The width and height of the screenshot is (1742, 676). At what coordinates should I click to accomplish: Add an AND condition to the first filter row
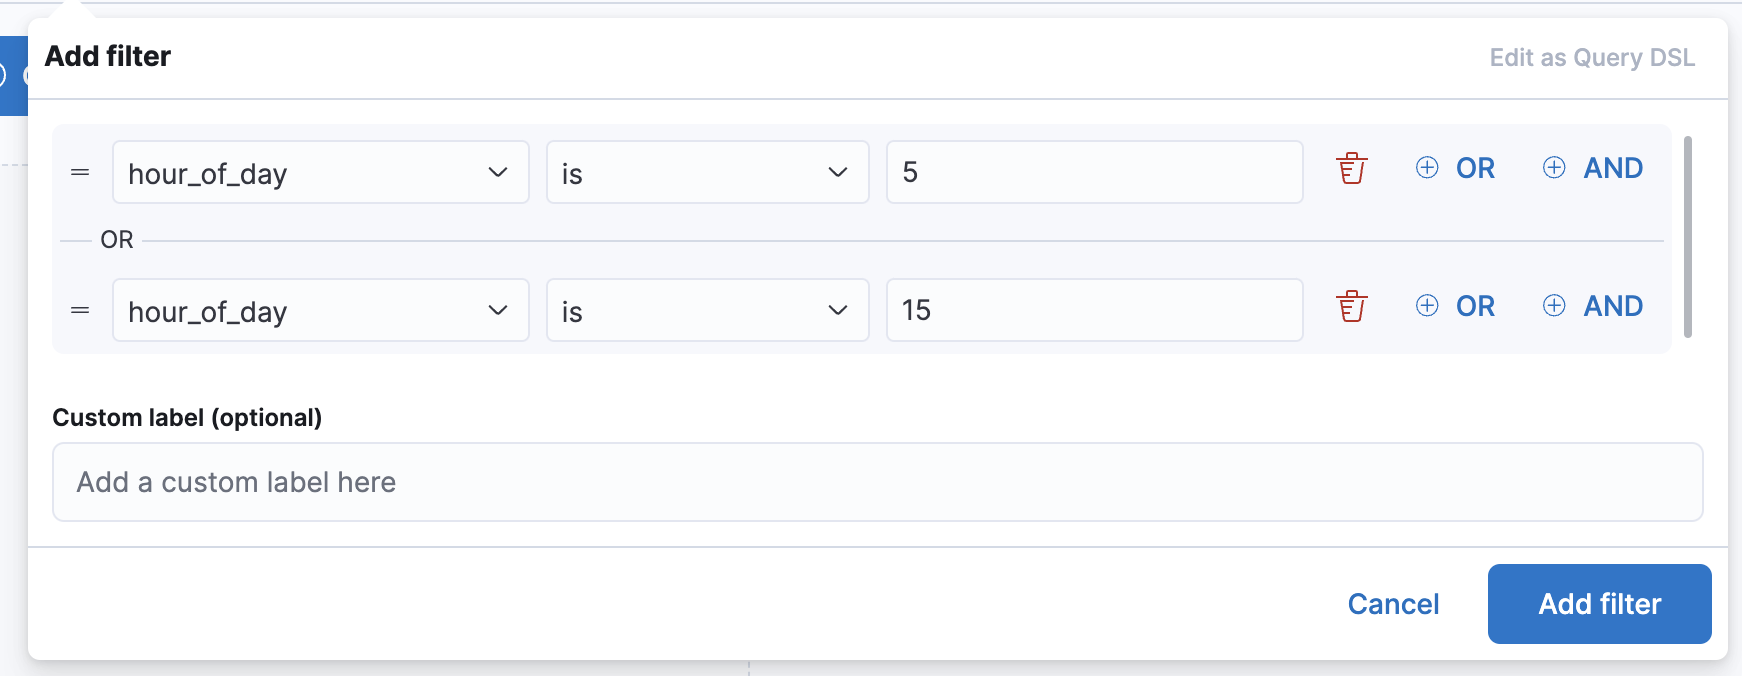pos(1592,168)
